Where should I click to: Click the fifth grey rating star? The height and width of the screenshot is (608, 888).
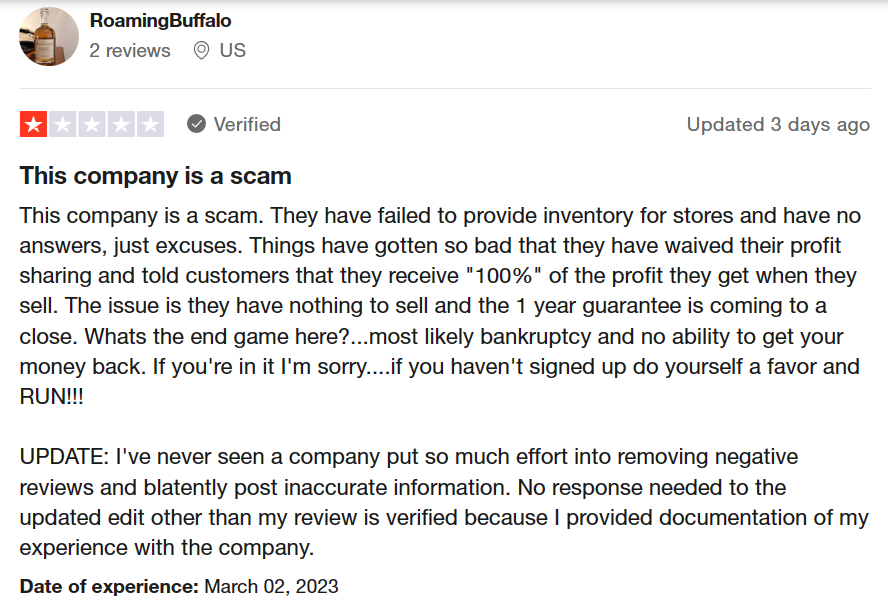151,125
